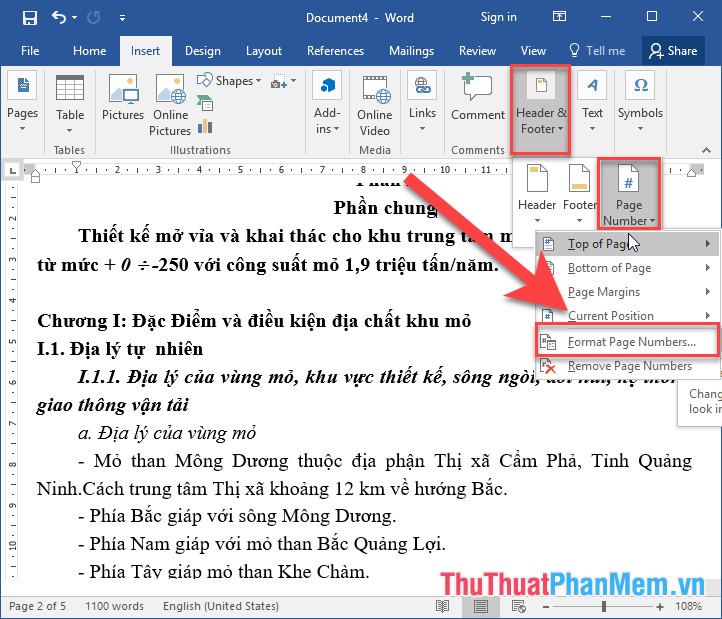Open the File tab
The image size is (722, 619).
pyautogui.click(x=30, y=51)
